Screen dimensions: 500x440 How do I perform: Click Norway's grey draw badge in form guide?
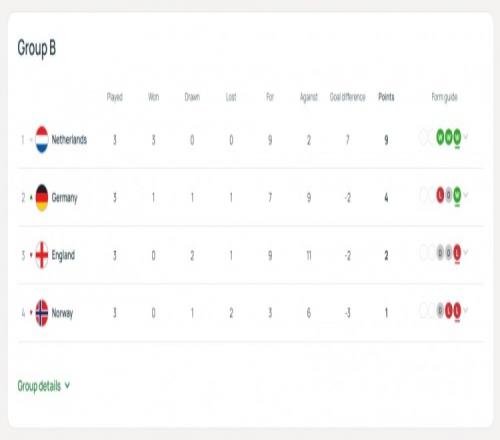[x=440, y=311]
